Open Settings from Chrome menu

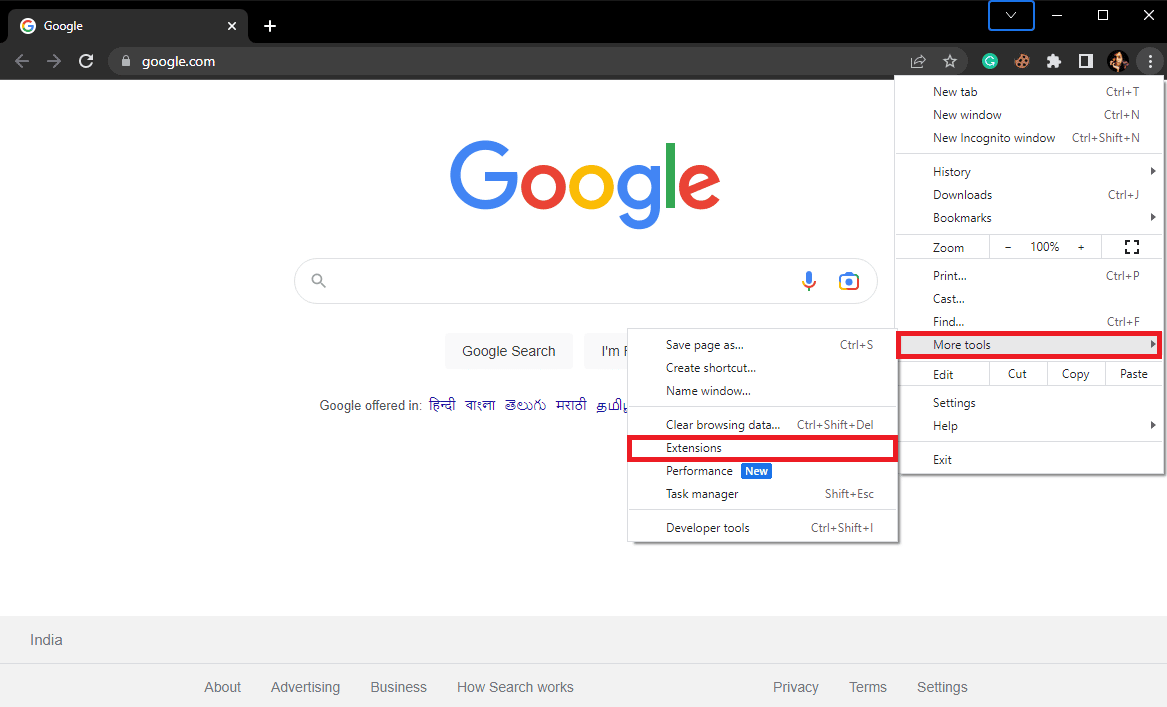[x=1030, y=403]
